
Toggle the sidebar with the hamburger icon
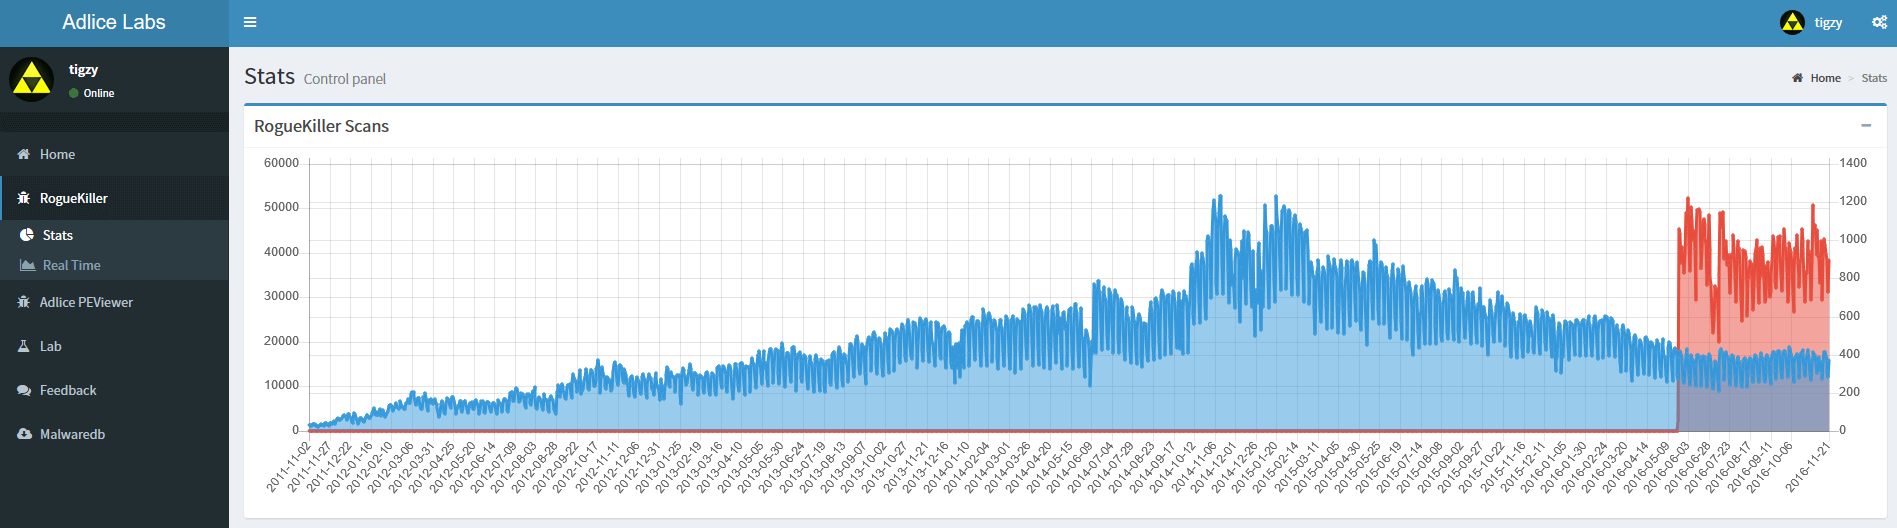[x=250, y=22]
